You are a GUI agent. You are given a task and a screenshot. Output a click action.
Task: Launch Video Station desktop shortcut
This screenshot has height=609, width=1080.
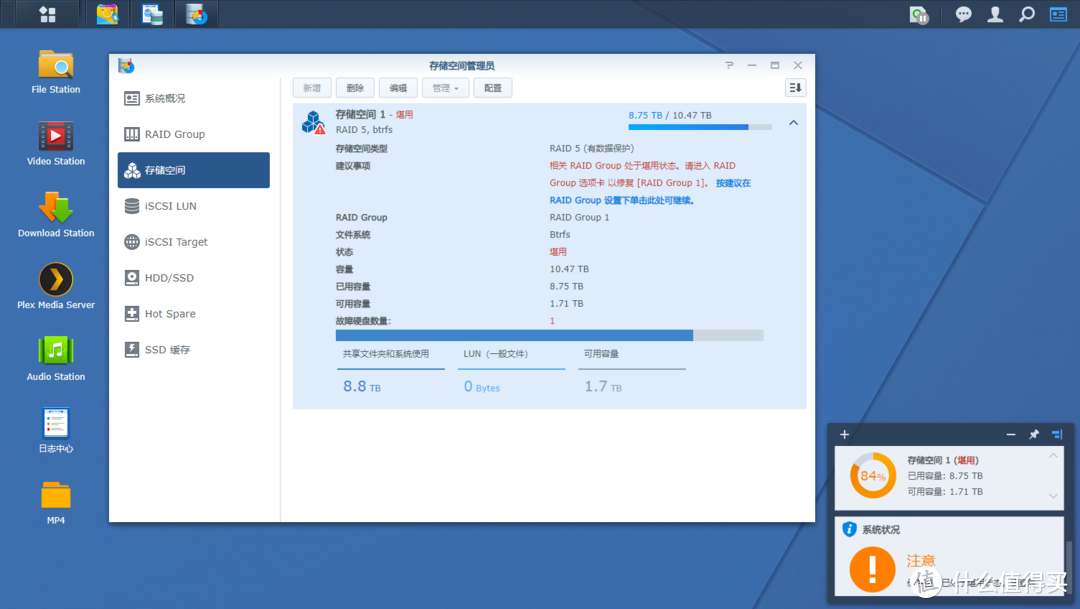[56, 143]
